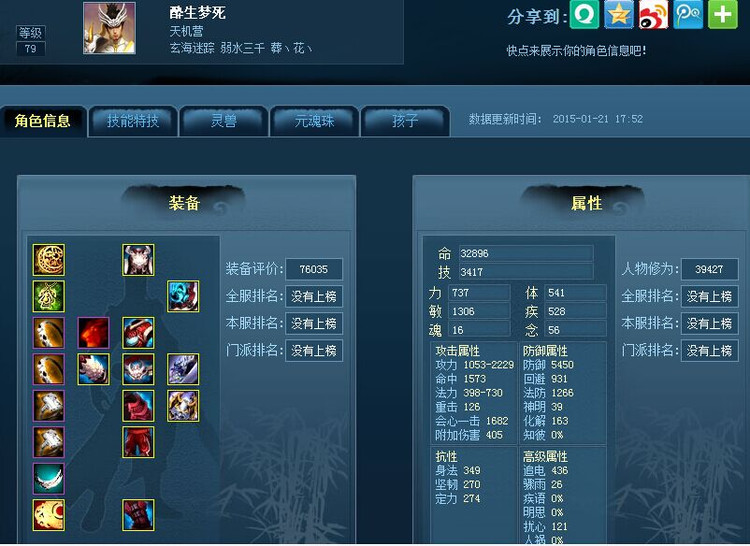Share to Sina Weibo icon

(653, 14)
